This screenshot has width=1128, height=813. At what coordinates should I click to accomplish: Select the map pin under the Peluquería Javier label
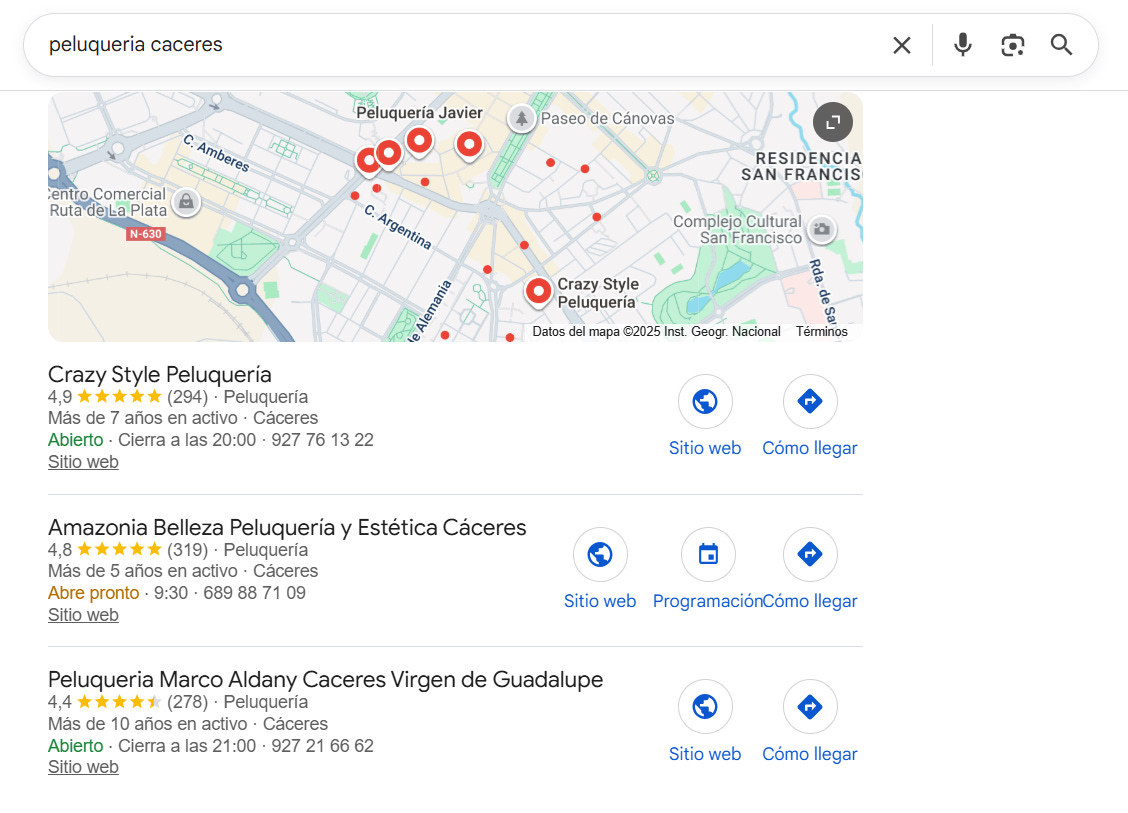(x=419, y=141)
